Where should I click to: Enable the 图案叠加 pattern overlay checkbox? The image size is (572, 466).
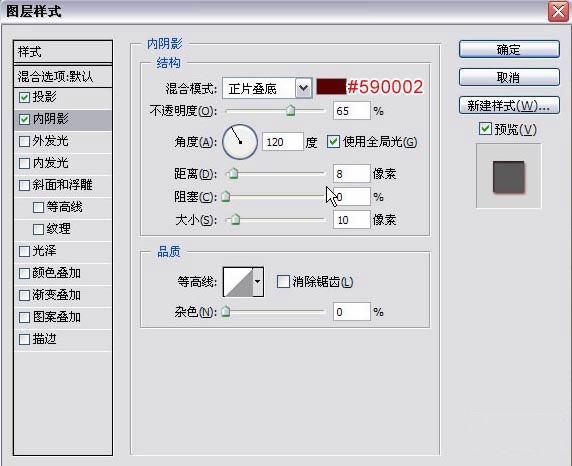click(x=24, y=317)
